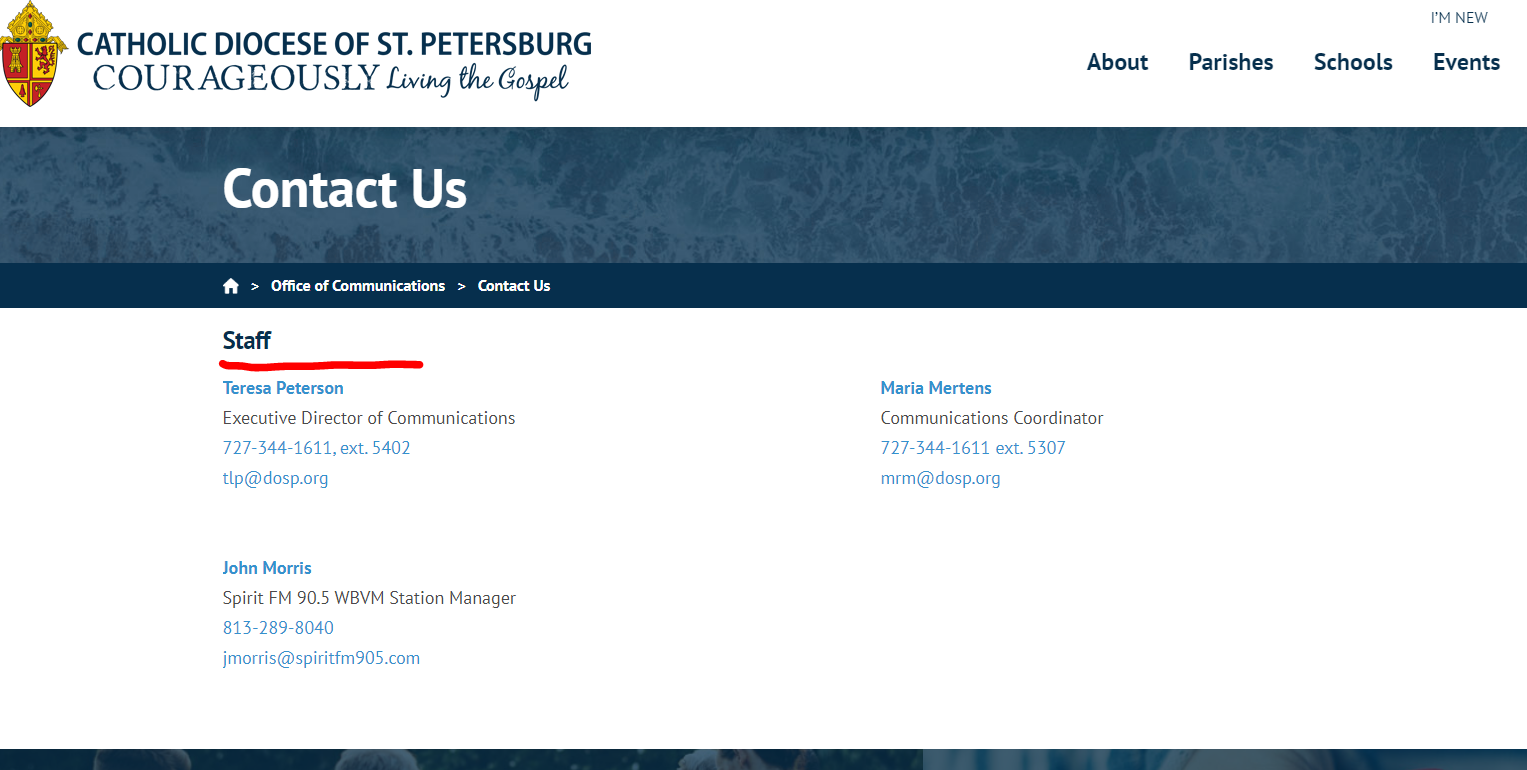Email mrm@dosp.org
This screenshot has width=1527, height=770.
pos(940,478)
